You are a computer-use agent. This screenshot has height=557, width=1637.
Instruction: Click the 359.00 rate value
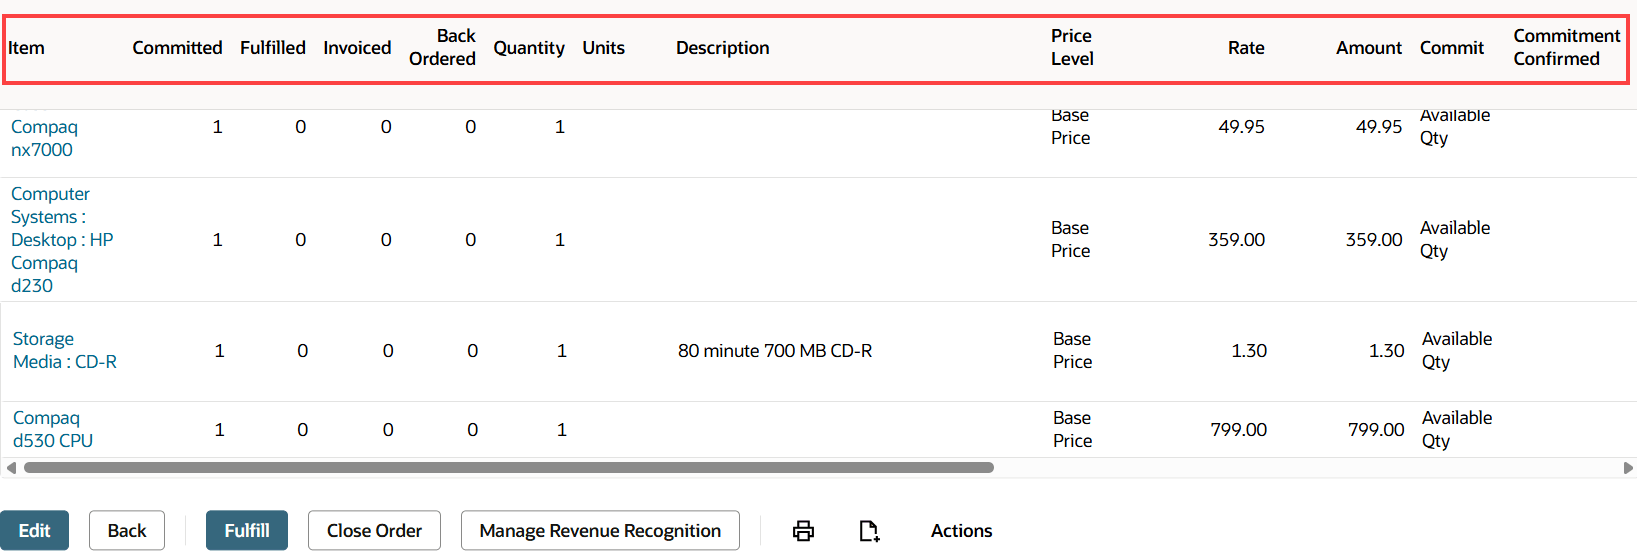point(1236,240)
